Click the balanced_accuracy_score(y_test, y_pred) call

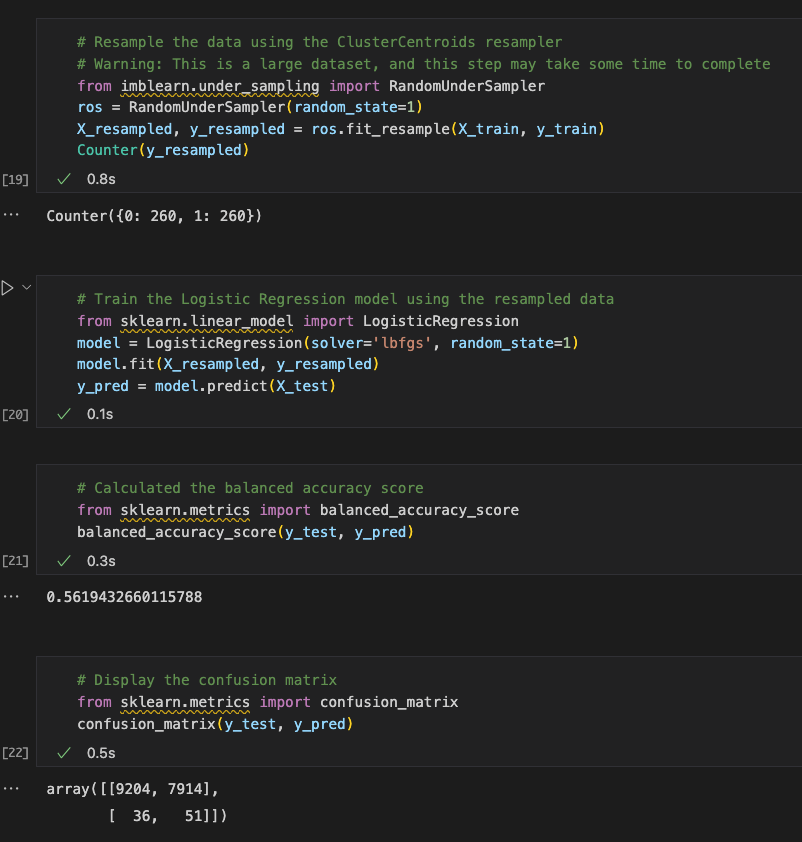pos(245,532)
